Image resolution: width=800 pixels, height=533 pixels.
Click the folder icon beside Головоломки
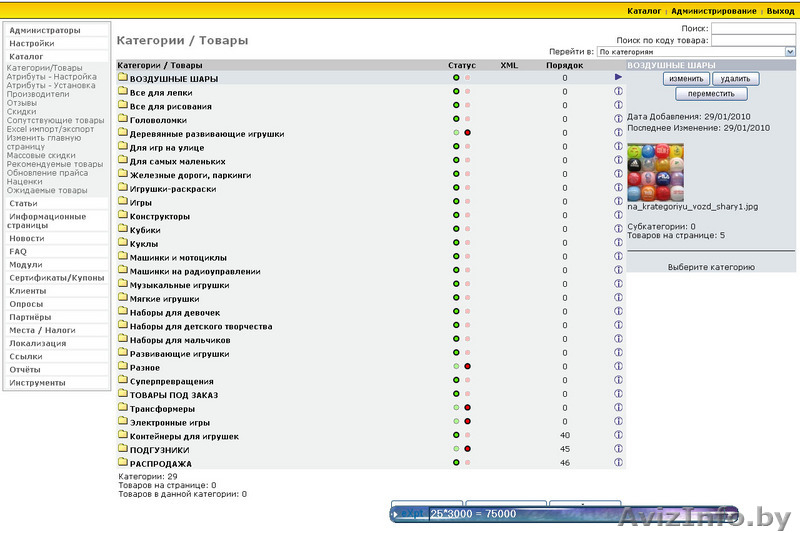click(122, 119)
